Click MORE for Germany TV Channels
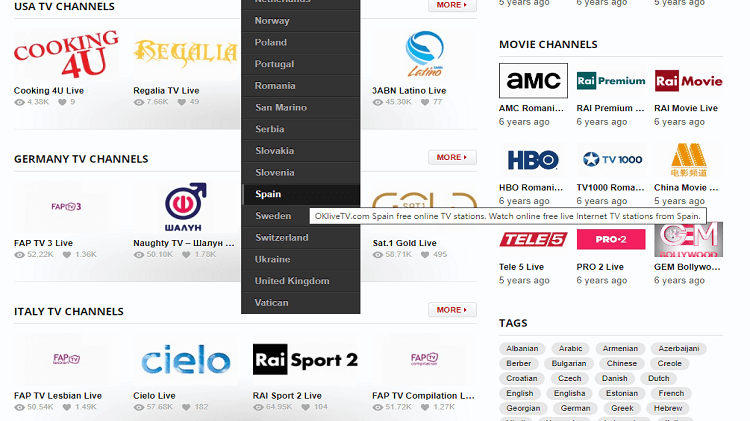 click(452, 157)
